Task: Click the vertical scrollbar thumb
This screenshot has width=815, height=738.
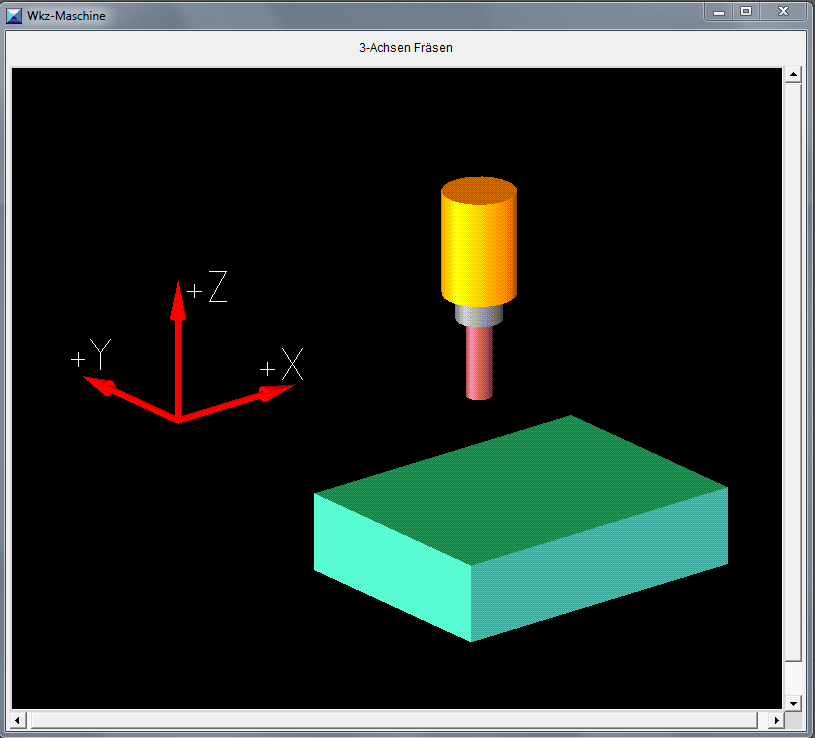Action: (793, 372)
